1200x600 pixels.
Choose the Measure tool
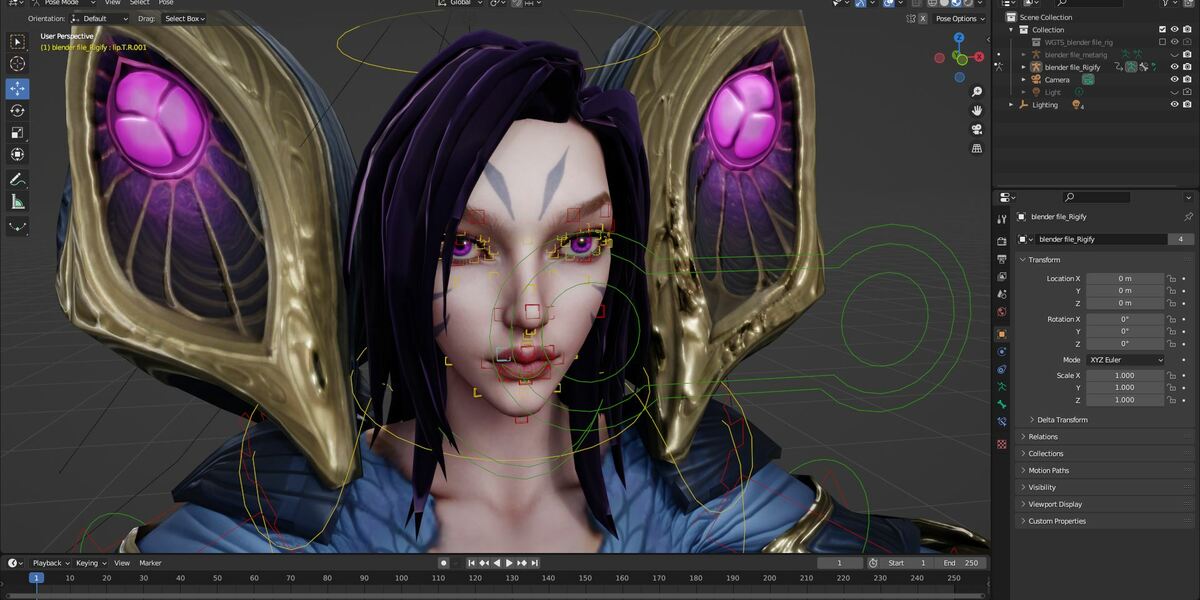[x=18, y=202]
